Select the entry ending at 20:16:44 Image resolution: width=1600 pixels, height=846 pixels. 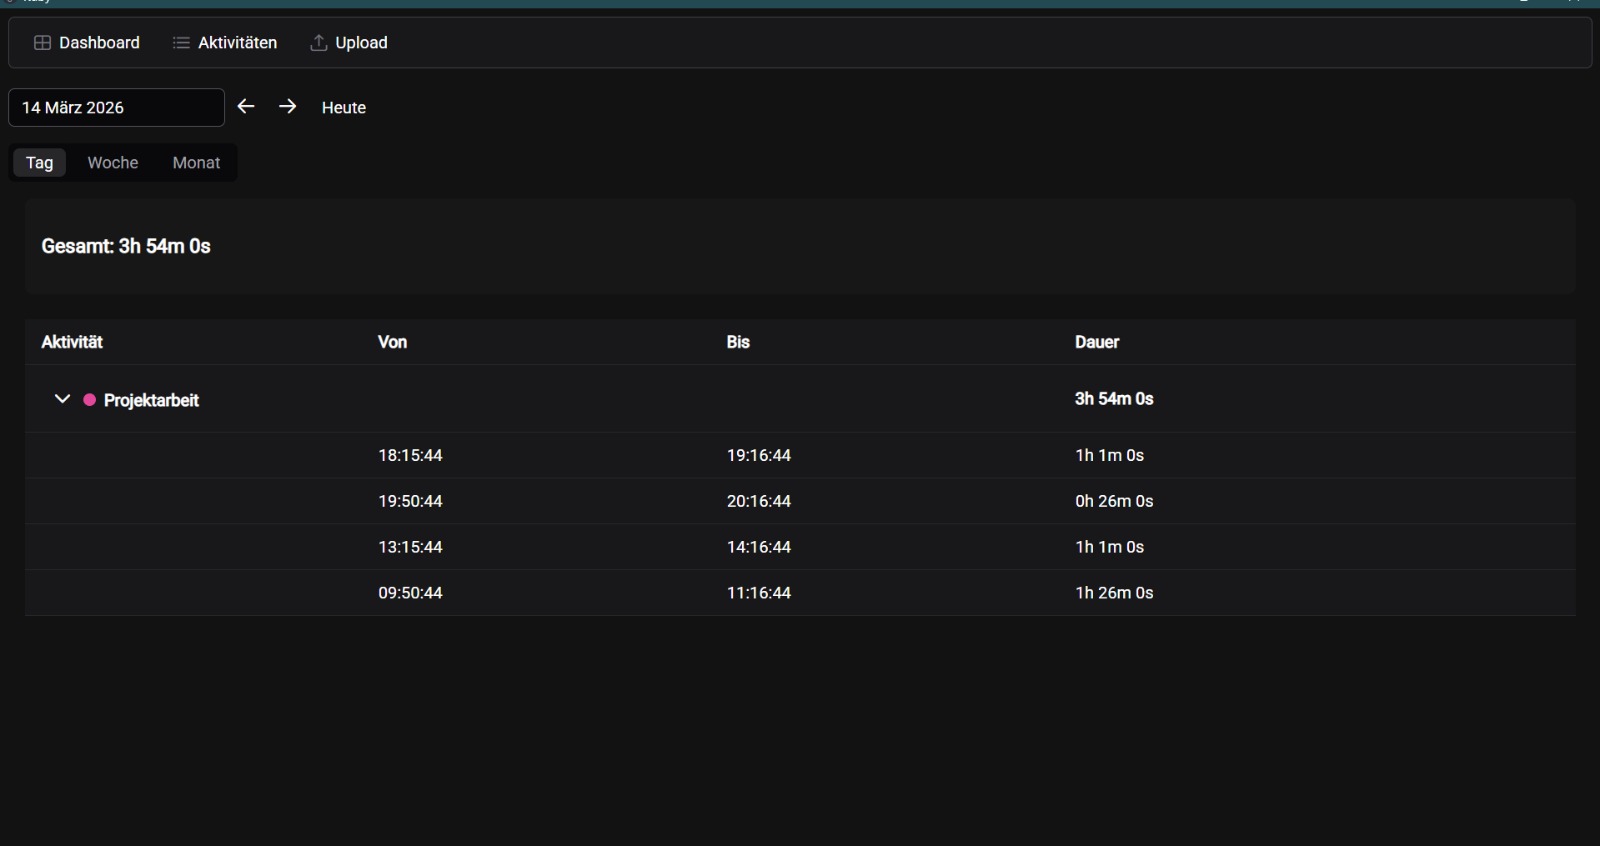pos(759,501)
